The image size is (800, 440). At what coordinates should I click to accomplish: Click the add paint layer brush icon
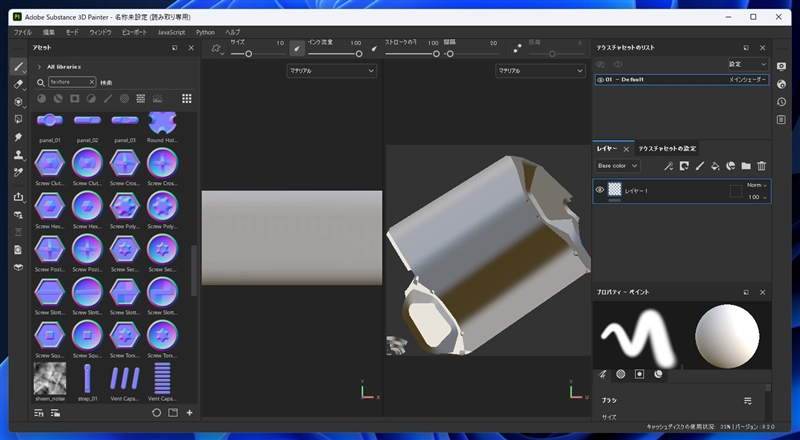[700, 166]
